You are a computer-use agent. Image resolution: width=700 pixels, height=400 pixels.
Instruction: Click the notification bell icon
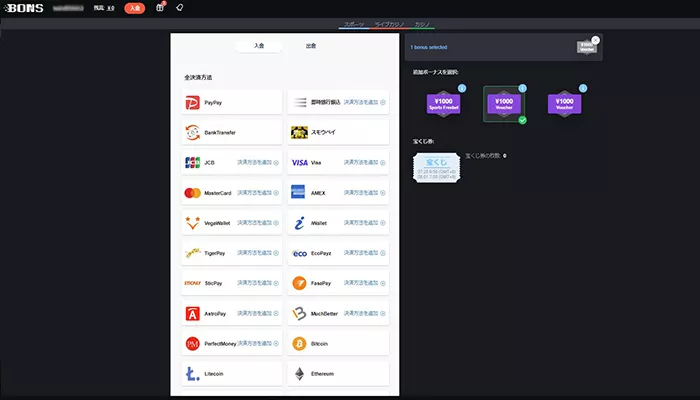tap(179, 7)
